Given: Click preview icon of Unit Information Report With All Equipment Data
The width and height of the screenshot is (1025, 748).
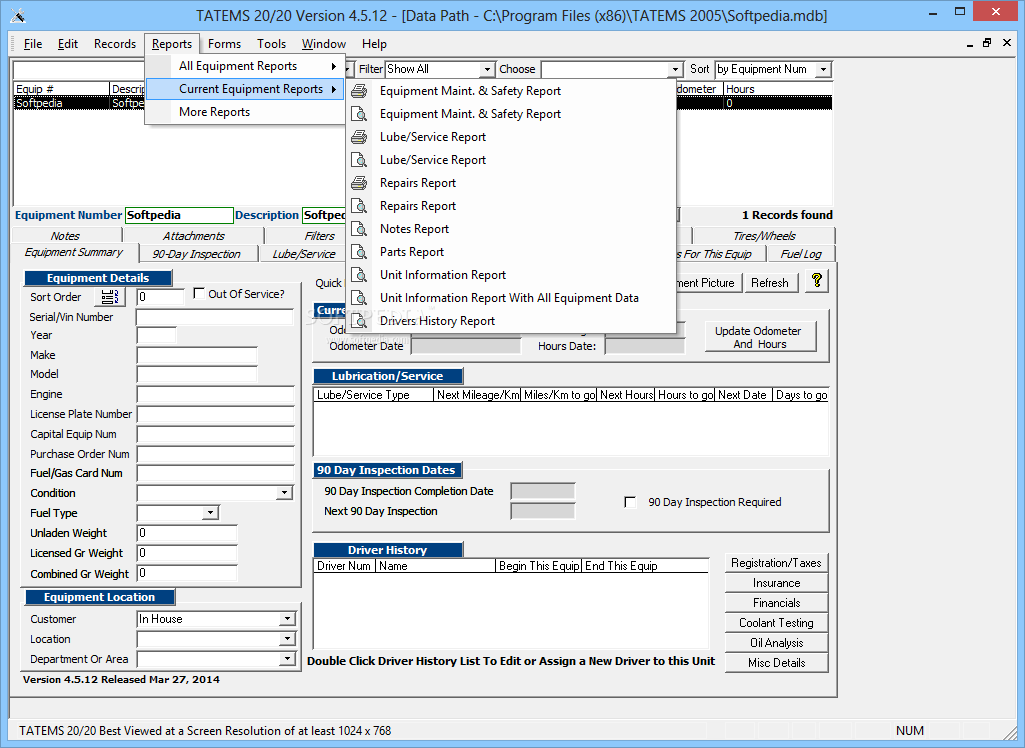Looking at the screenshot, I should point(359,298).
